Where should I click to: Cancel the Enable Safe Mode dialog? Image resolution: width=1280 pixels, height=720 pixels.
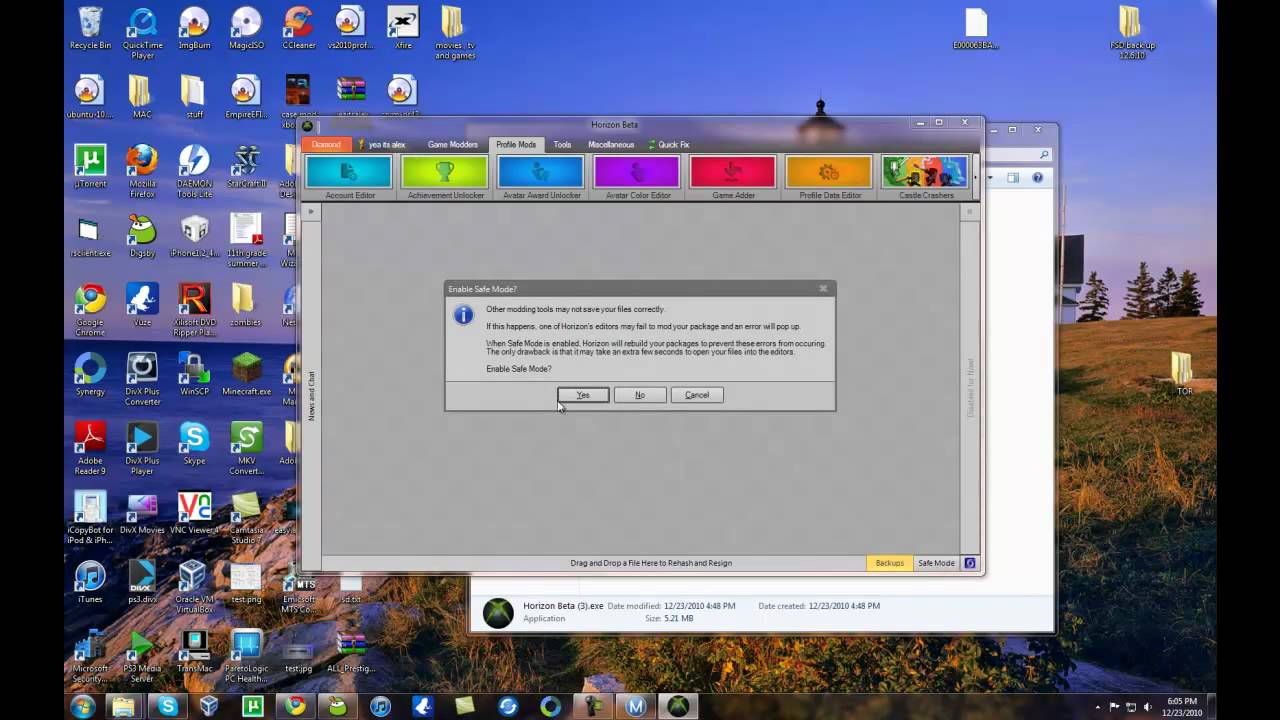click(x=697, y=395)
